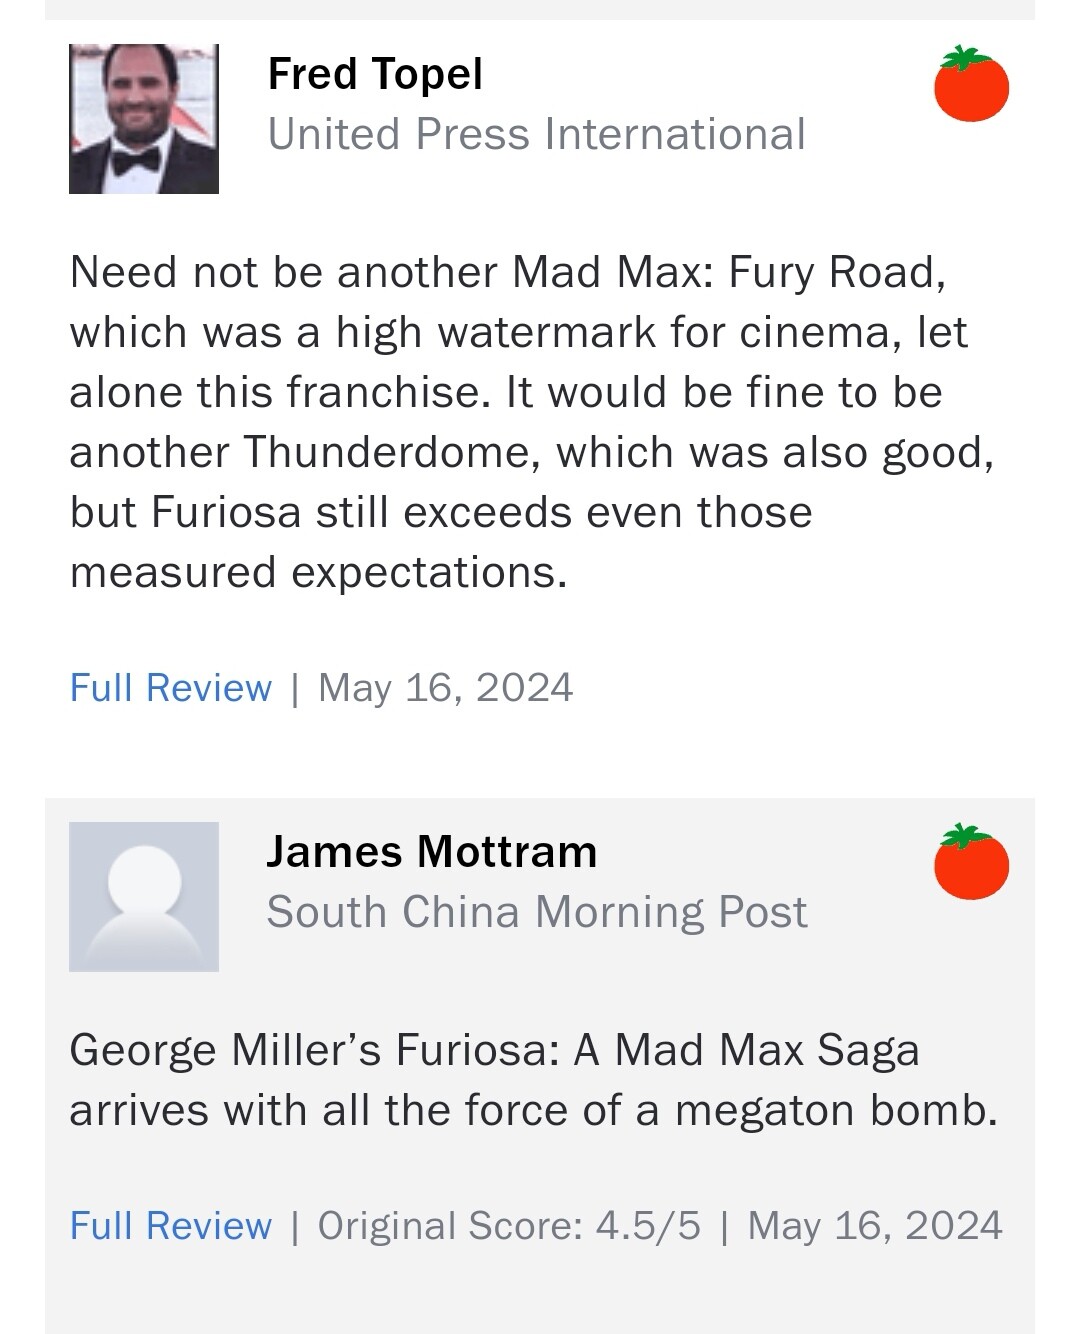Click the date on James Mottram's review

874,1226
